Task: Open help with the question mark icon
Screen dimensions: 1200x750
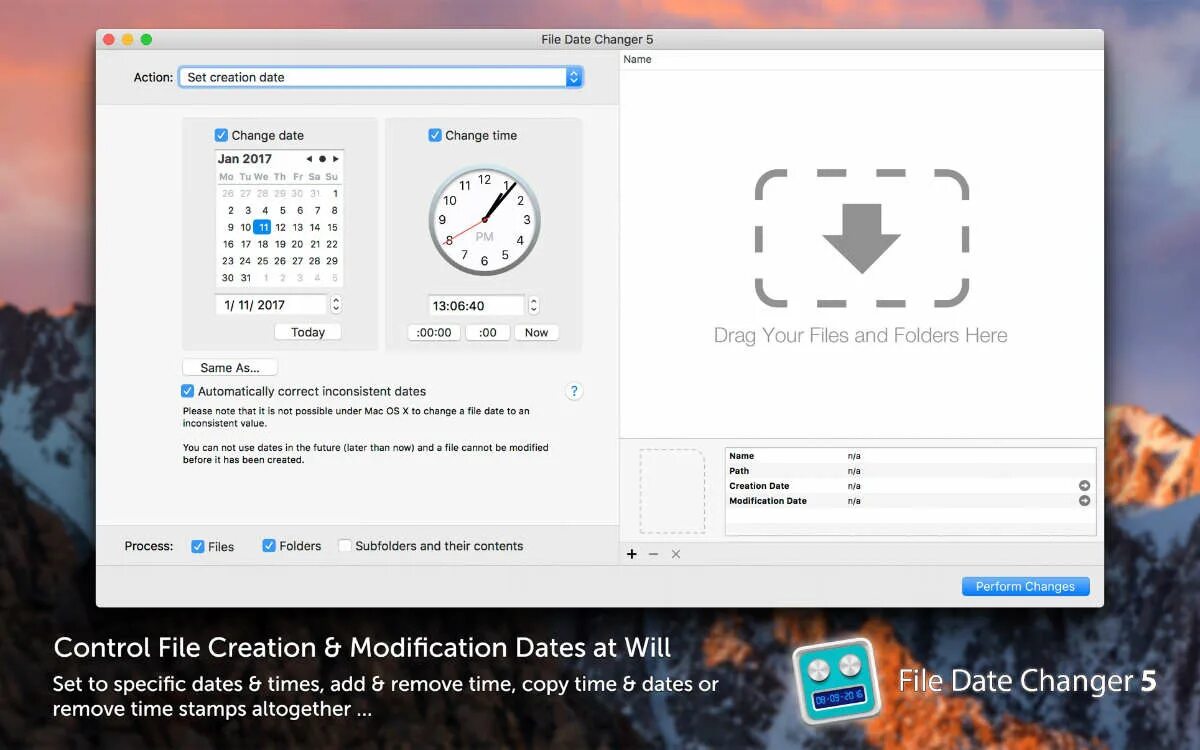Action: pos(574,391)
